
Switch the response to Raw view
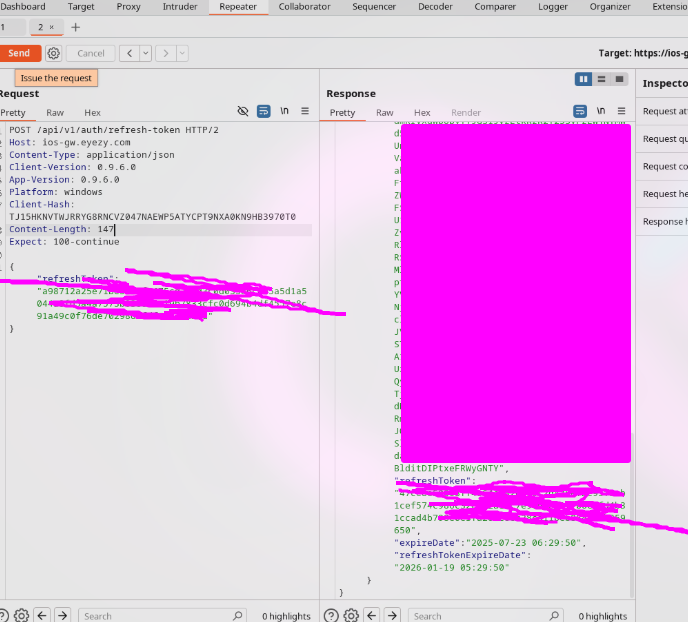[385, 113]
